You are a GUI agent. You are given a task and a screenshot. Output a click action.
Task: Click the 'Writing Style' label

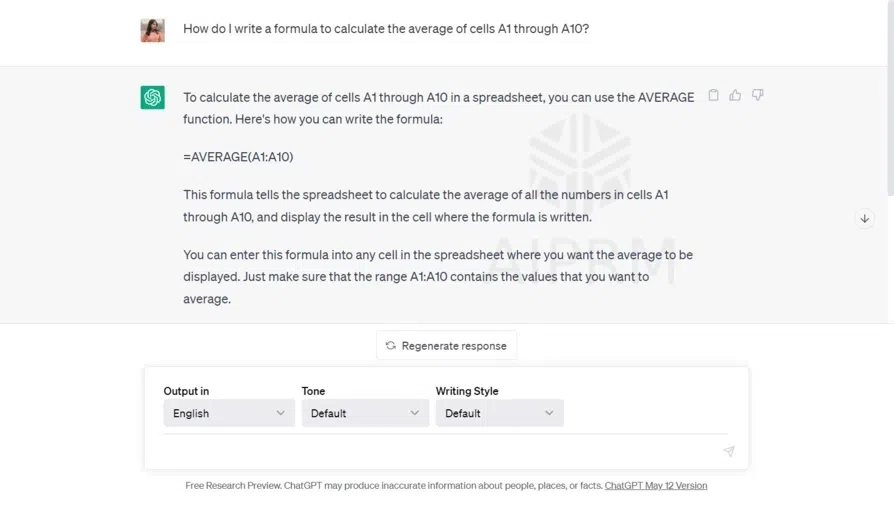click(467, 391)
